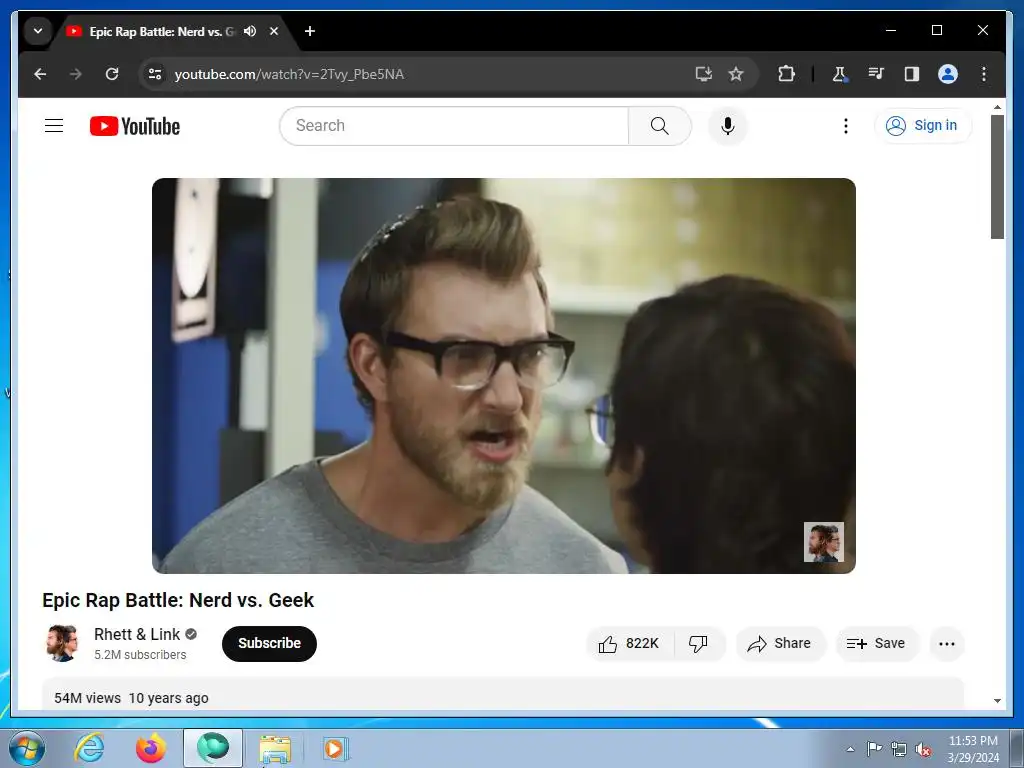Go back with the browser back arrow

tap(40, 74)
